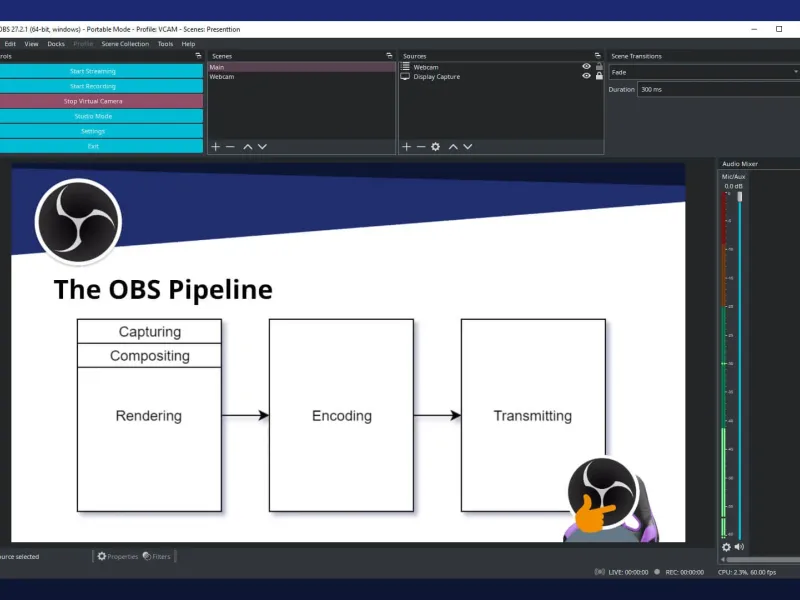
Task: Select the Main scene
Action: 302,67
